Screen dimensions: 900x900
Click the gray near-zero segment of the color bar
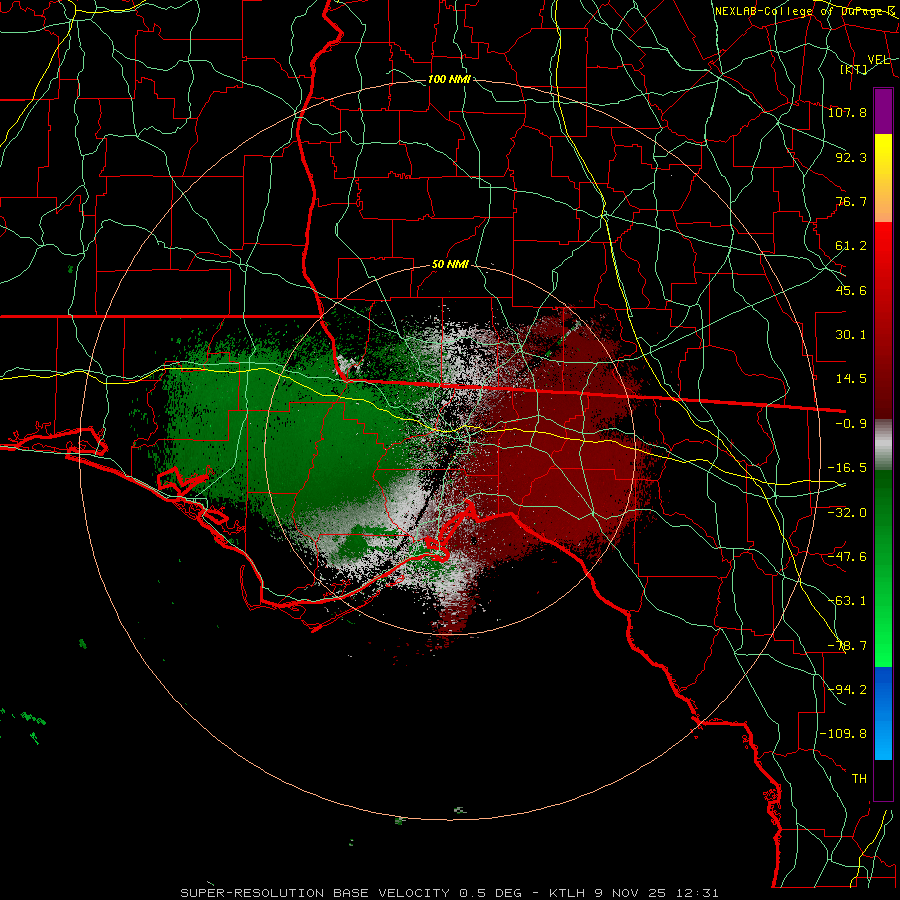(x=883, y=445)
